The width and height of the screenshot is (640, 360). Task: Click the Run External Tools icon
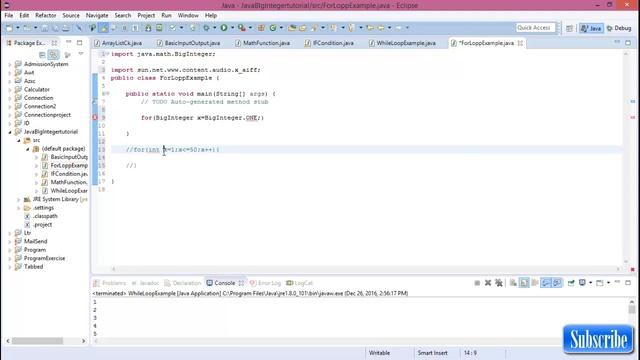242,28
